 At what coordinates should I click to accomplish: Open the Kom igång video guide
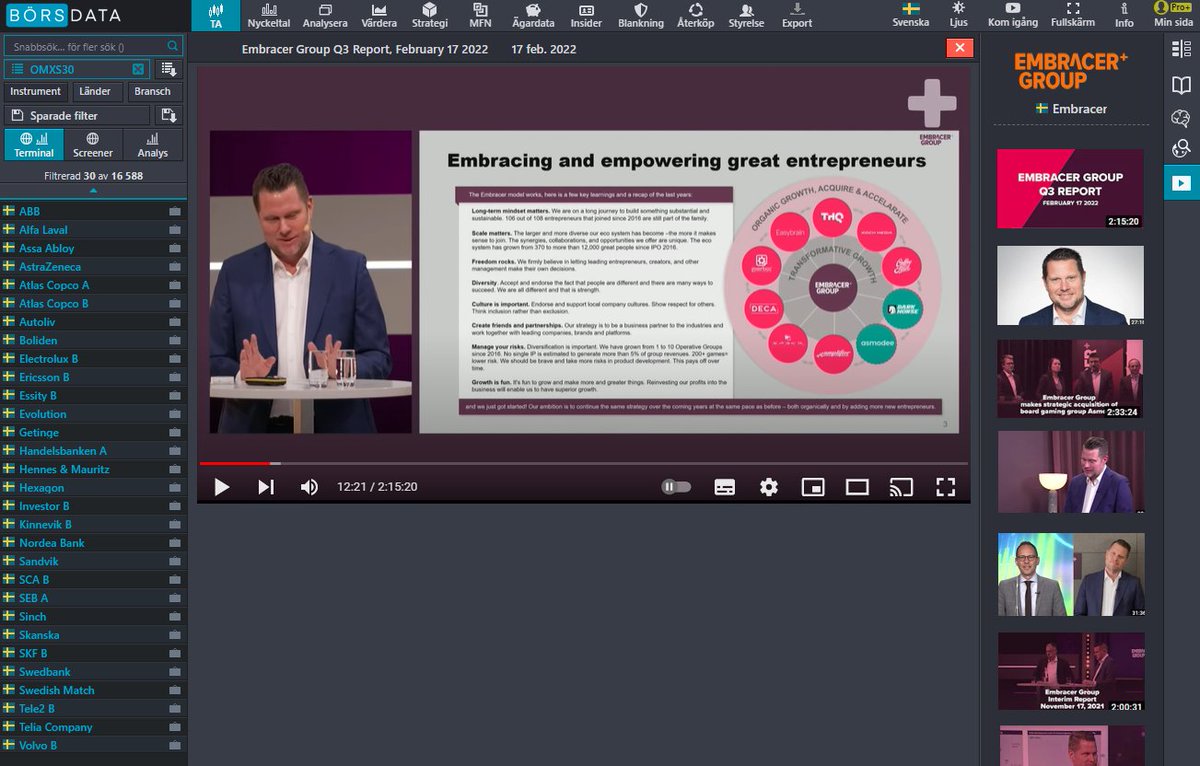(1012, 15)
